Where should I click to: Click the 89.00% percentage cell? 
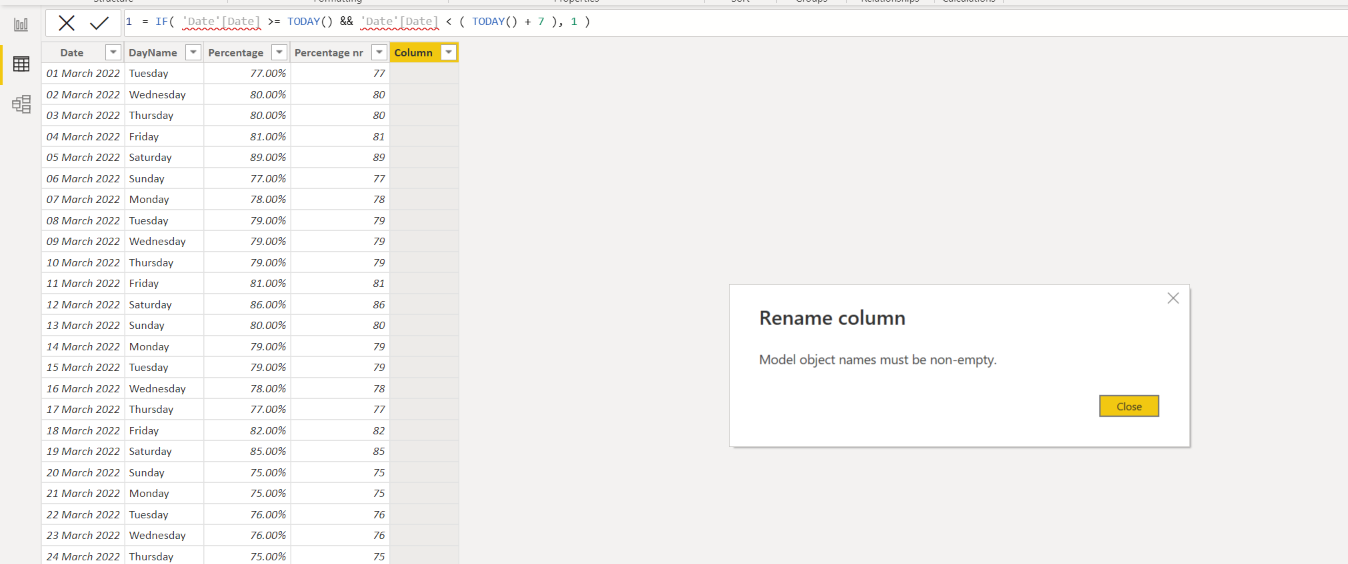[247, 157]
